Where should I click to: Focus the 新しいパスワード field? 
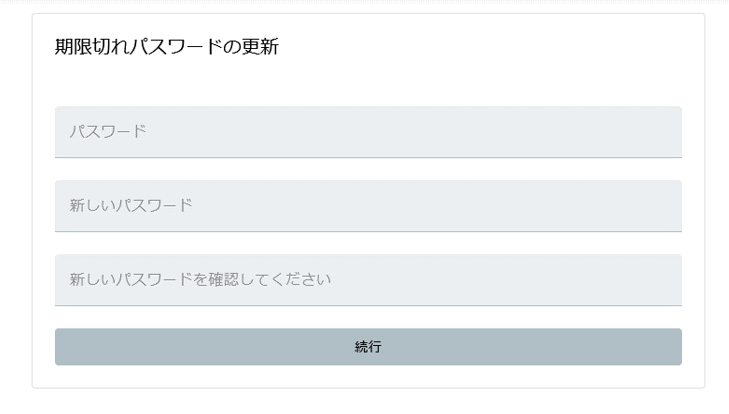click(x=368, y=205)
